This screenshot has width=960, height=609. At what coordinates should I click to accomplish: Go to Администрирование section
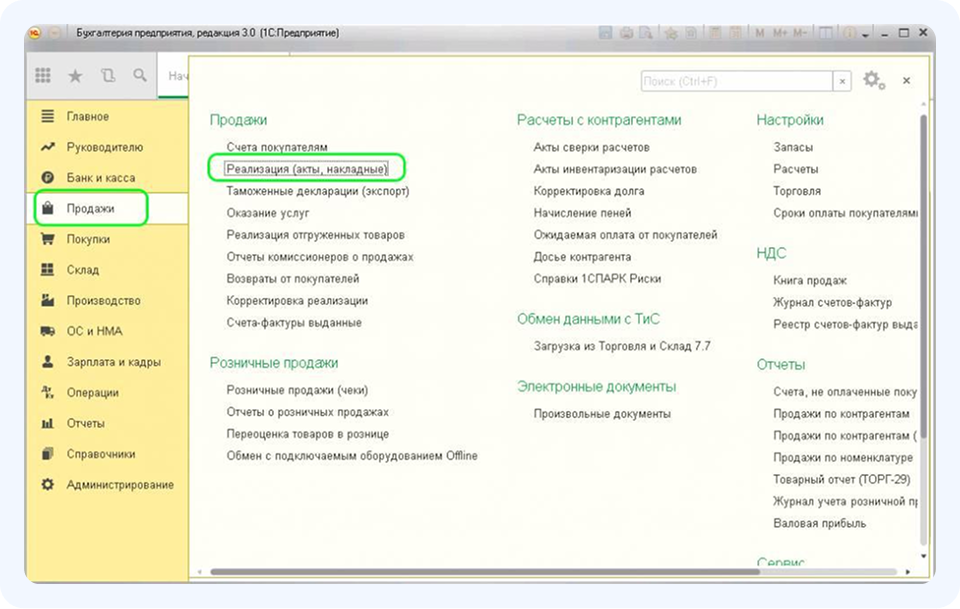pyautogui.click(x=119, y=485)
